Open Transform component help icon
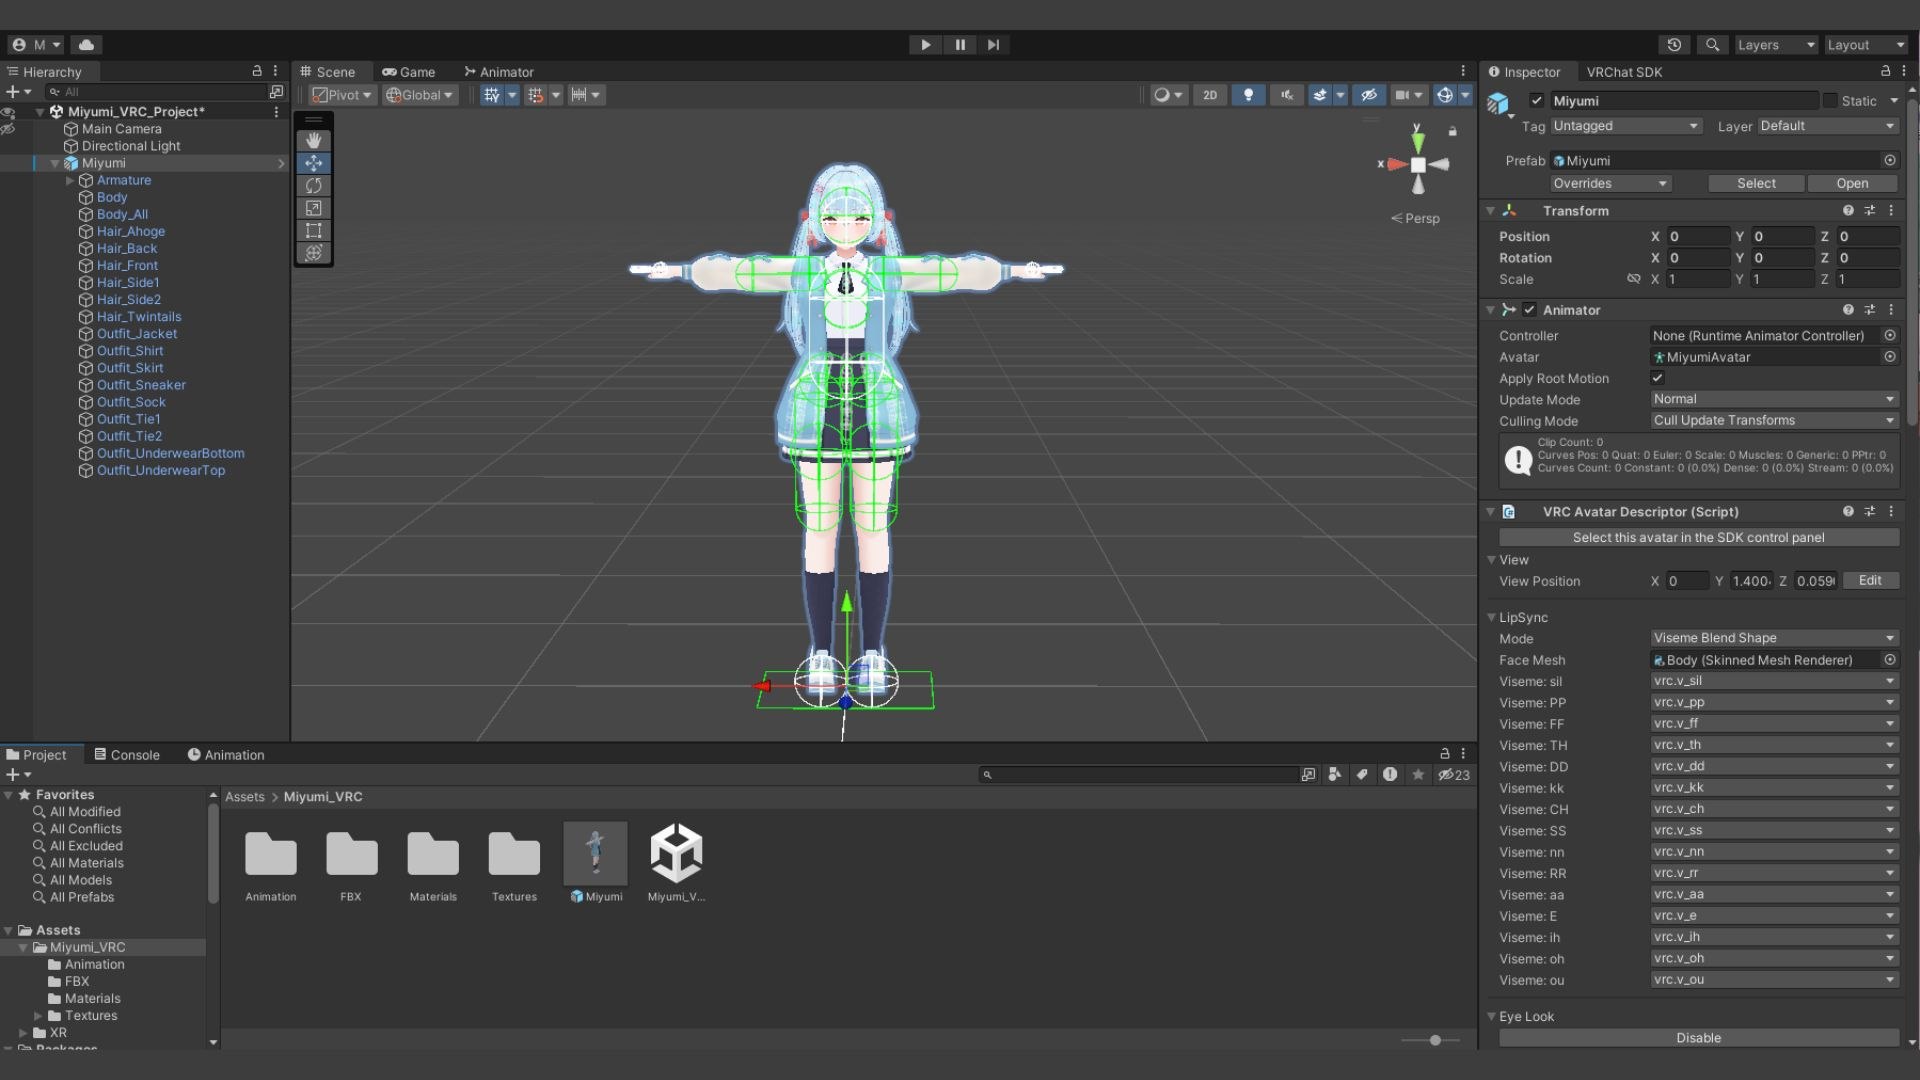 [1848, 211]
